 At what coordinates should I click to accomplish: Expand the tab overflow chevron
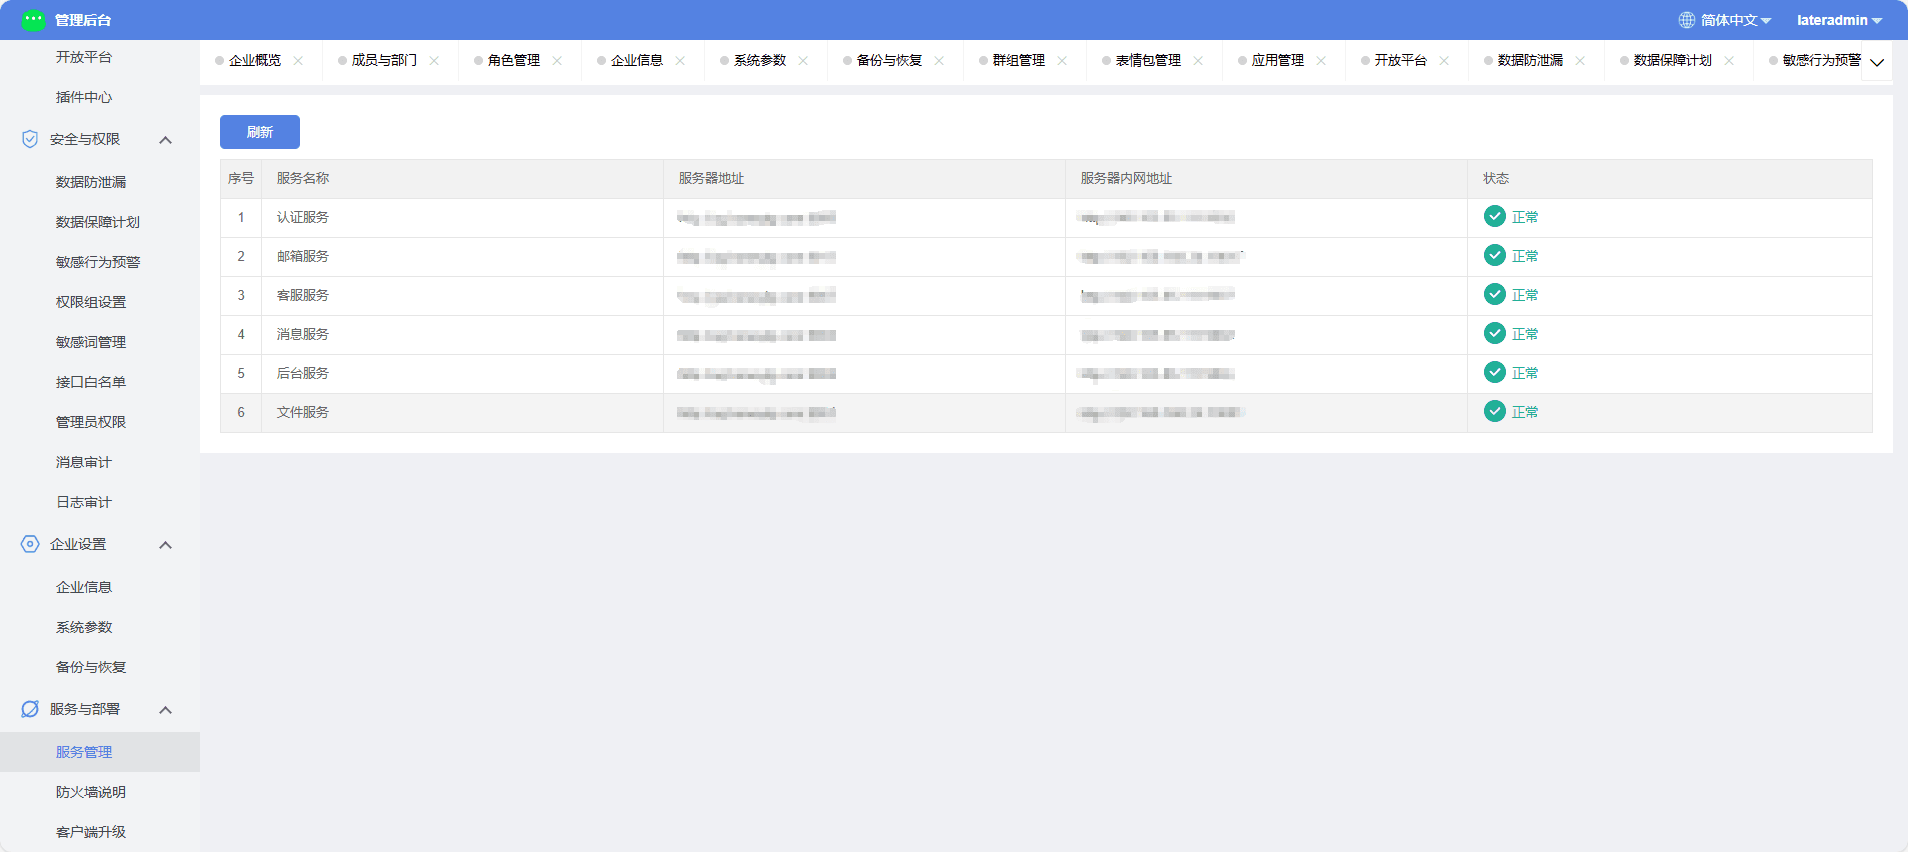[1877, 62]
